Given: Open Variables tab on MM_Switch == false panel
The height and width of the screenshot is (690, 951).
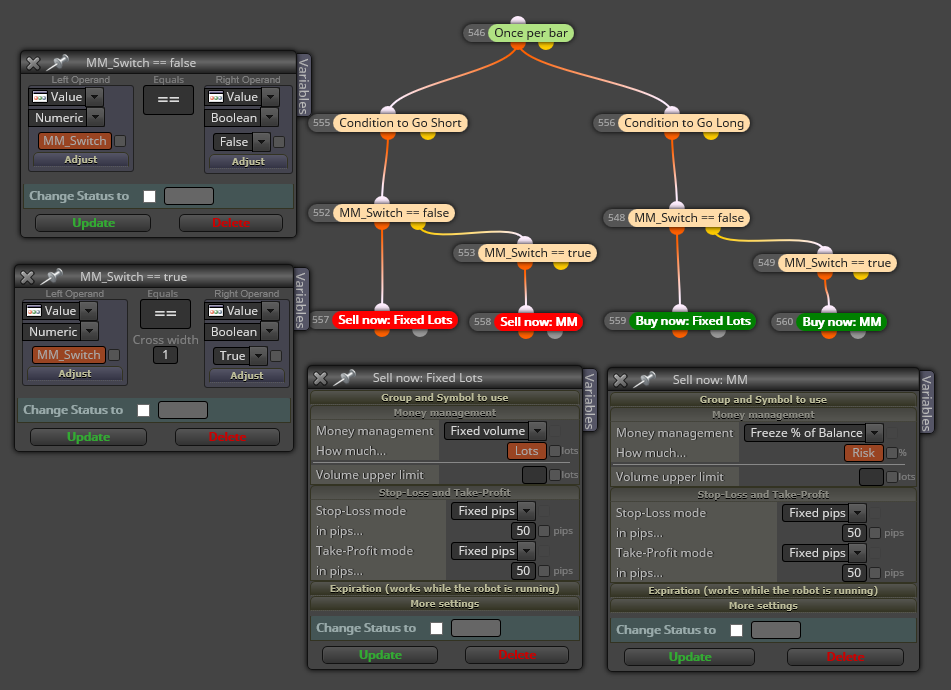Looking at the screenshot, I should (303, 85).
